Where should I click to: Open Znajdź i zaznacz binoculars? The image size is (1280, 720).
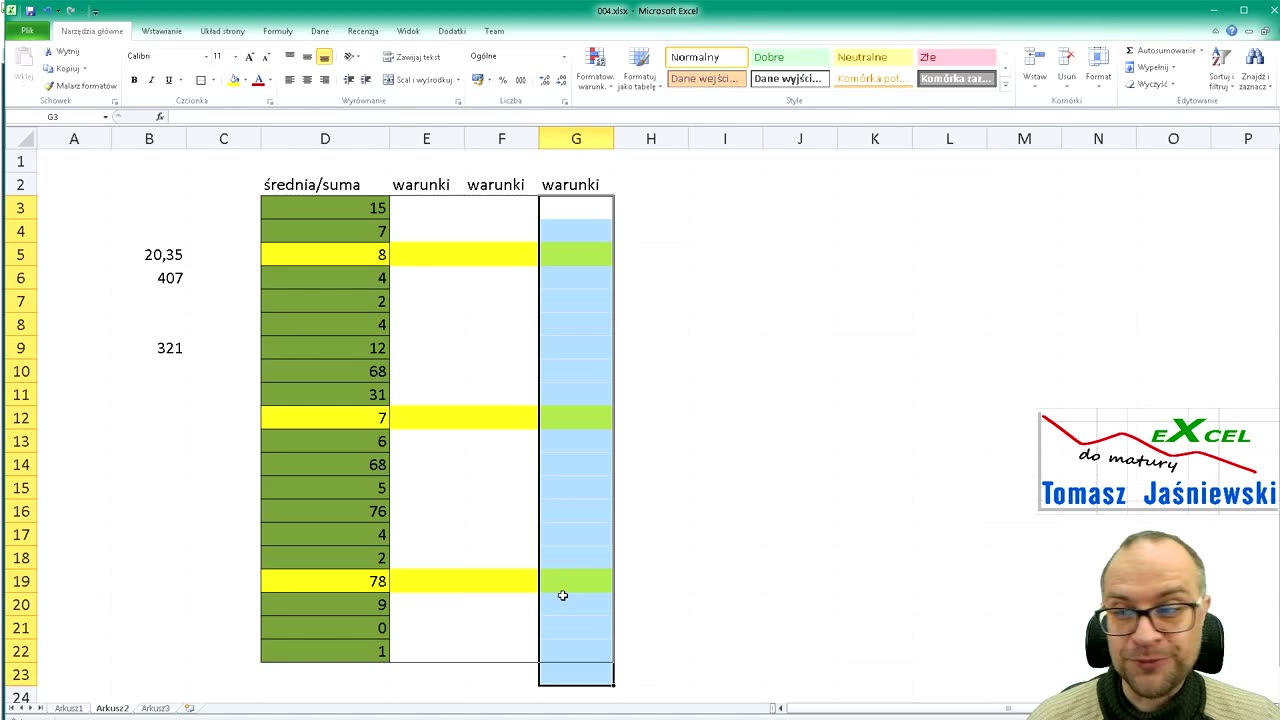click(x=1254, y=69)
